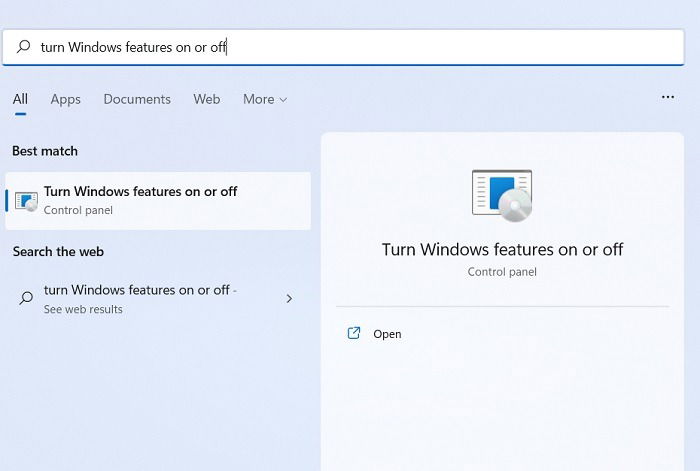Open the three-dots options menu
The height and width of the screenshot is (471, 700).
(x=668, y=97)
